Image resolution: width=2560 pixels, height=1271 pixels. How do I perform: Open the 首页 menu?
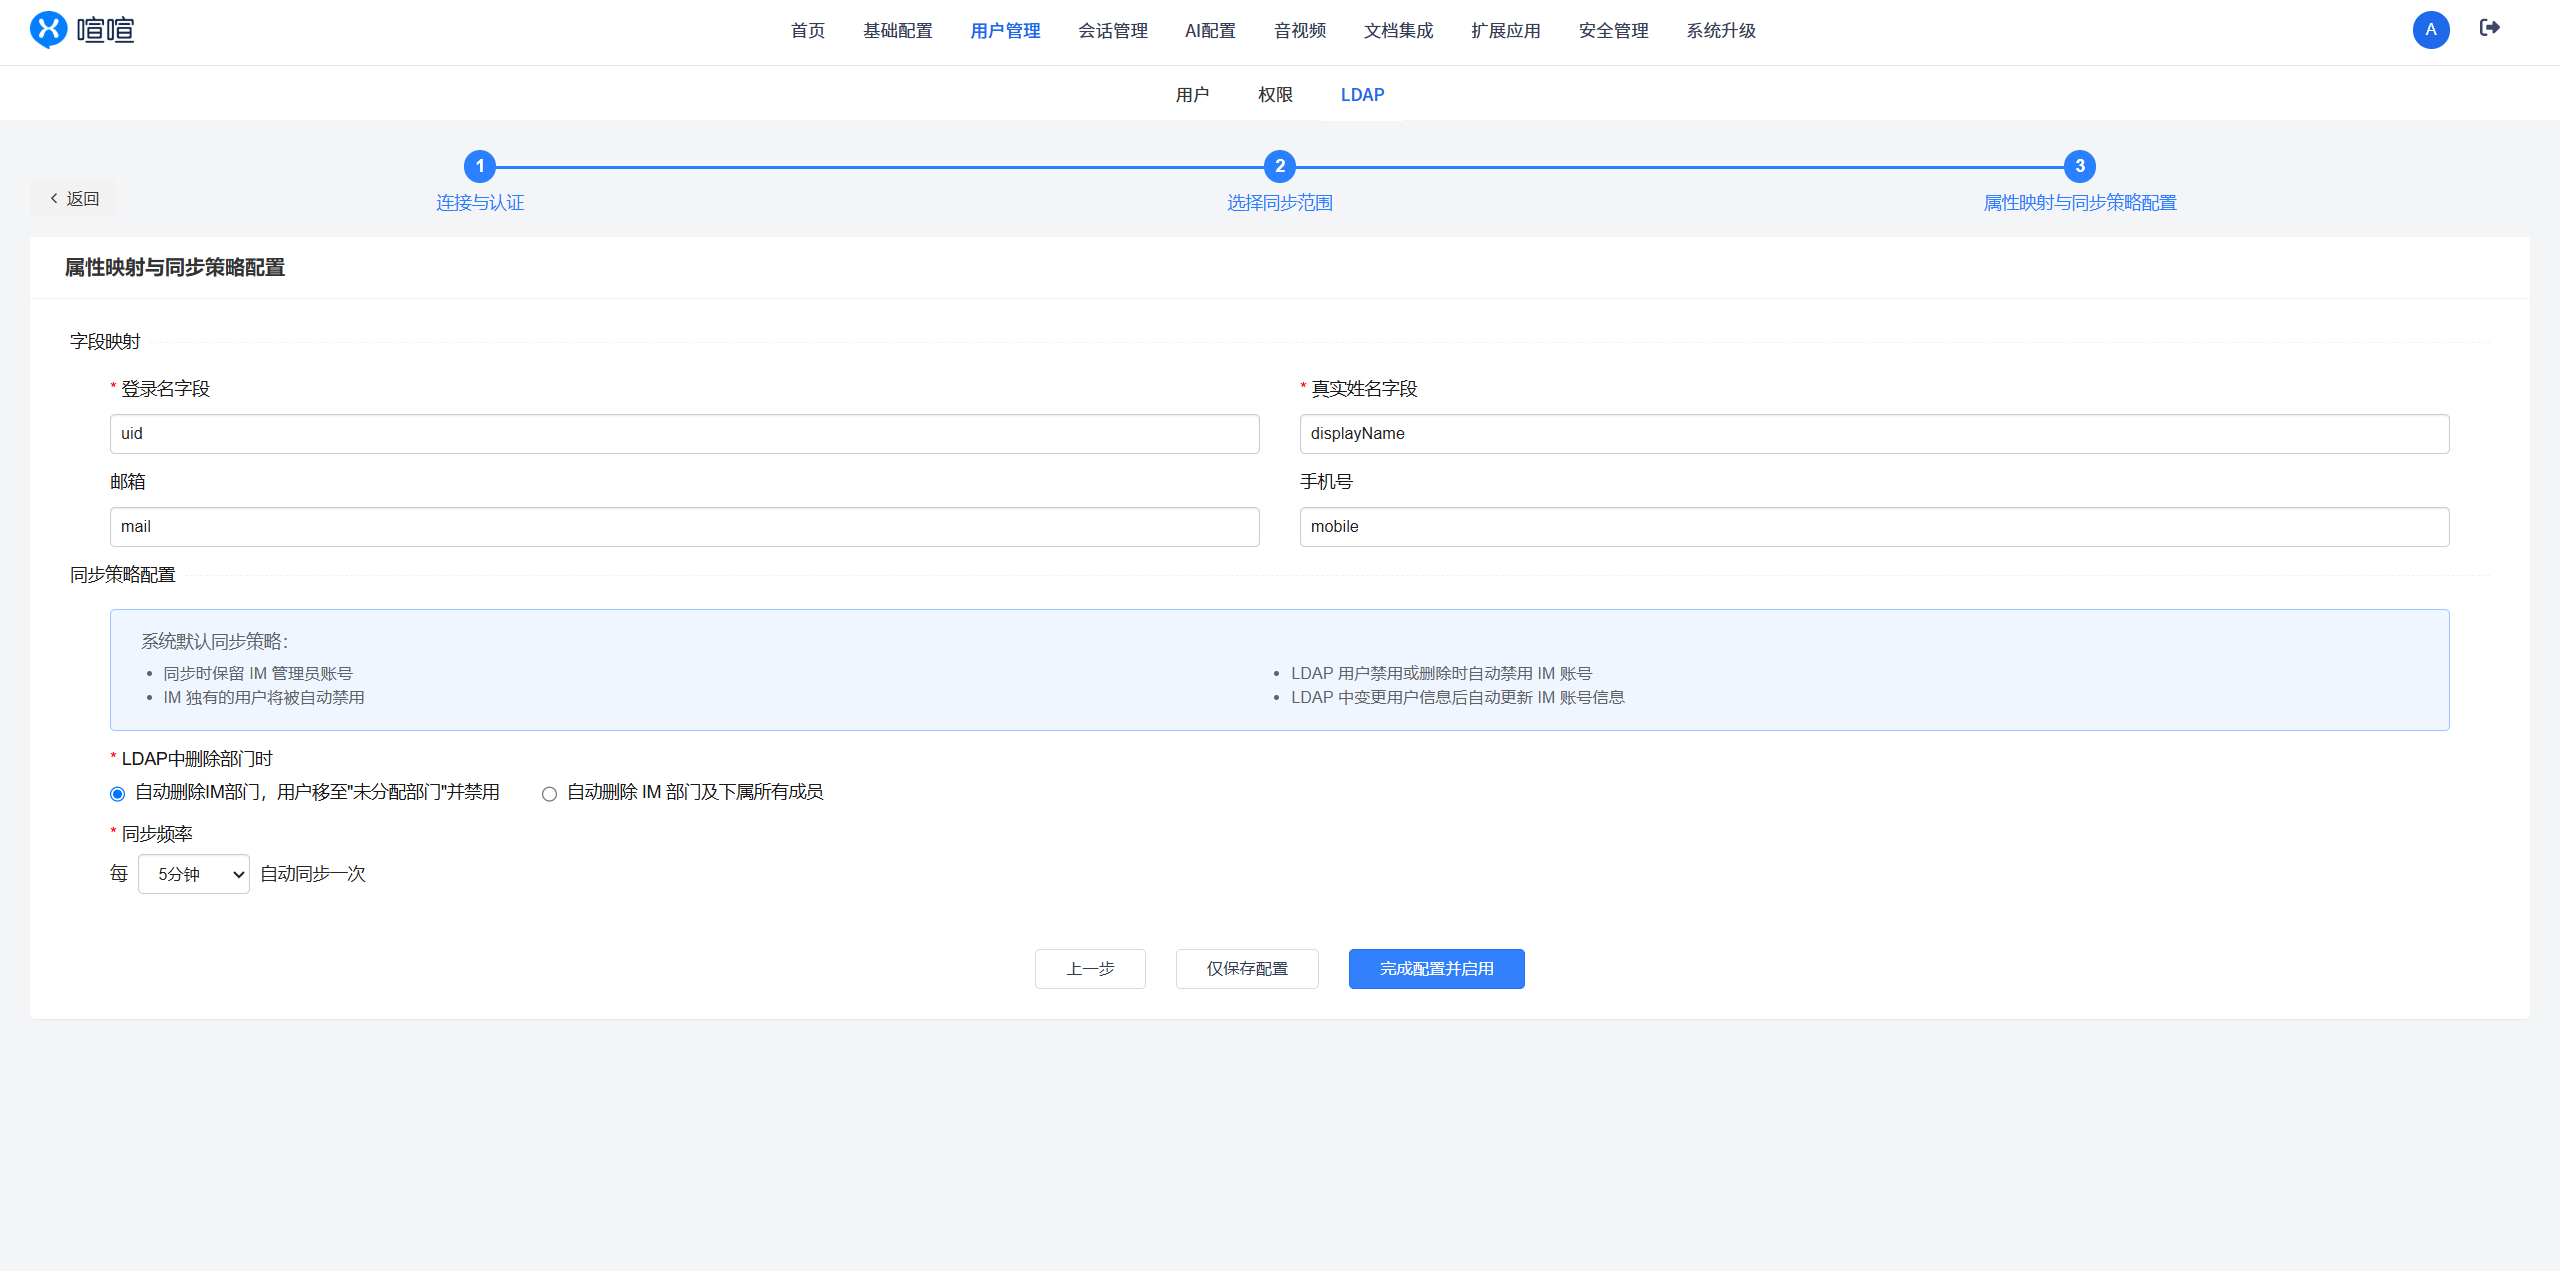coord(808,31)
